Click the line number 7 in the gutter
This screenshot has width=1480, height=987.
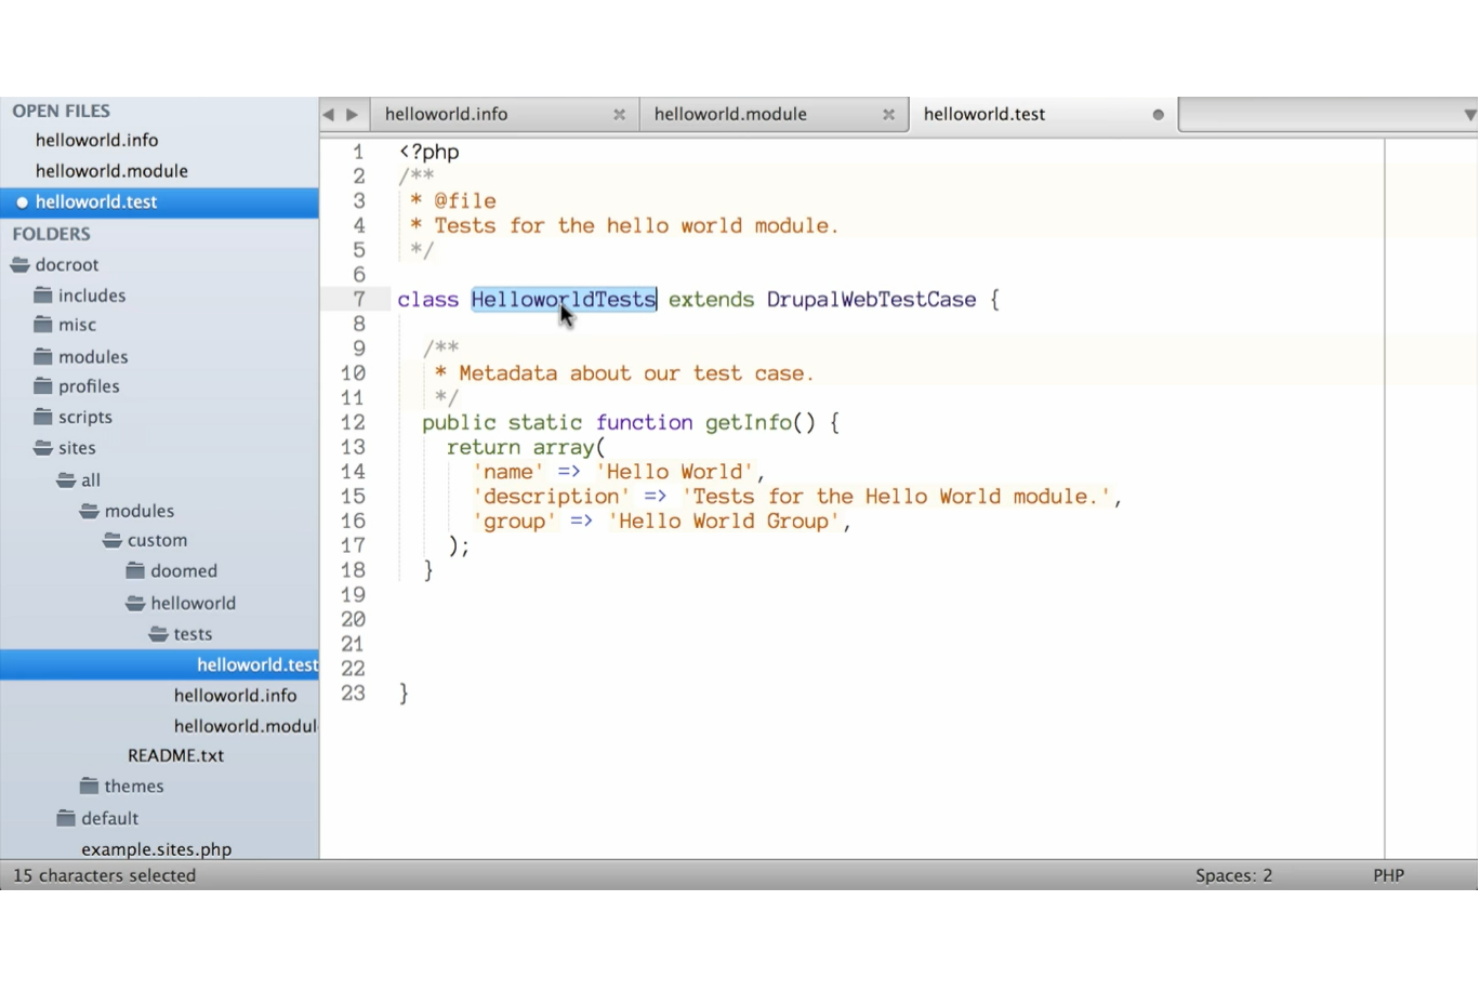coord(358,299)
